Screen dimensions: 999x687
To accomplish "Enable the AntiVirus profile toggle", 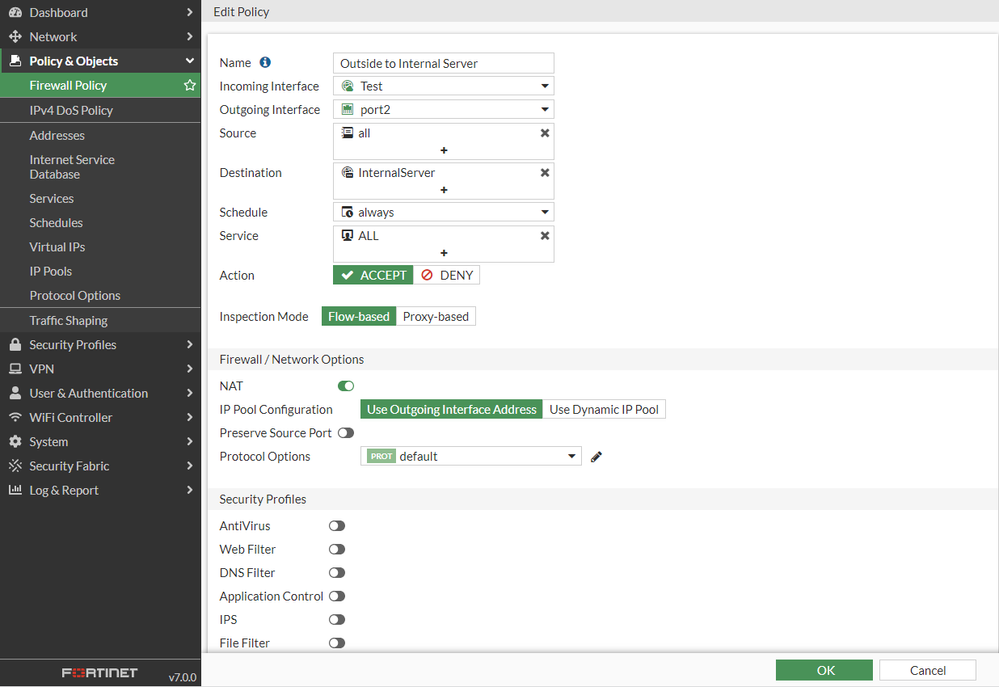I will click(x=336, y=526).
